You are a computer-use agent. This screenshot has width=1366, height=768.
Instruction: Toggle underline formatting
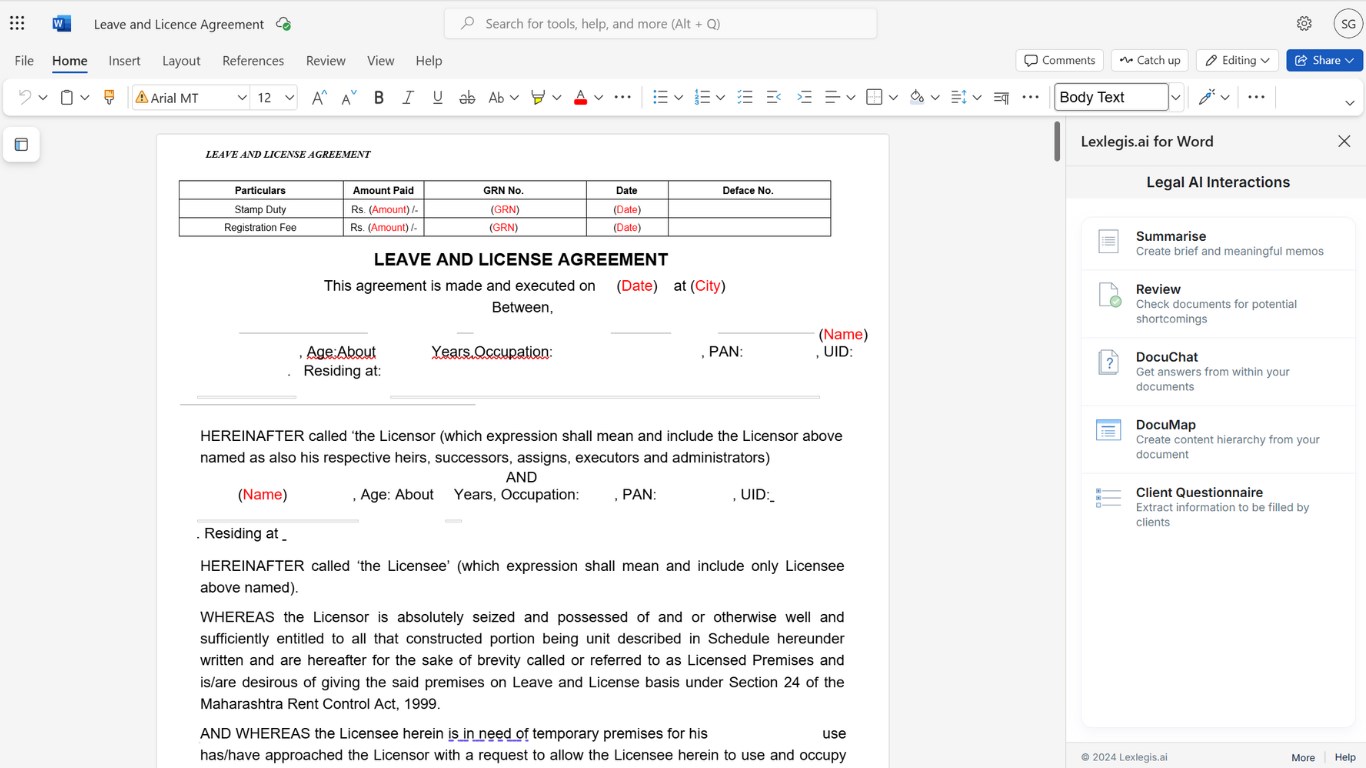pos(437,97)
